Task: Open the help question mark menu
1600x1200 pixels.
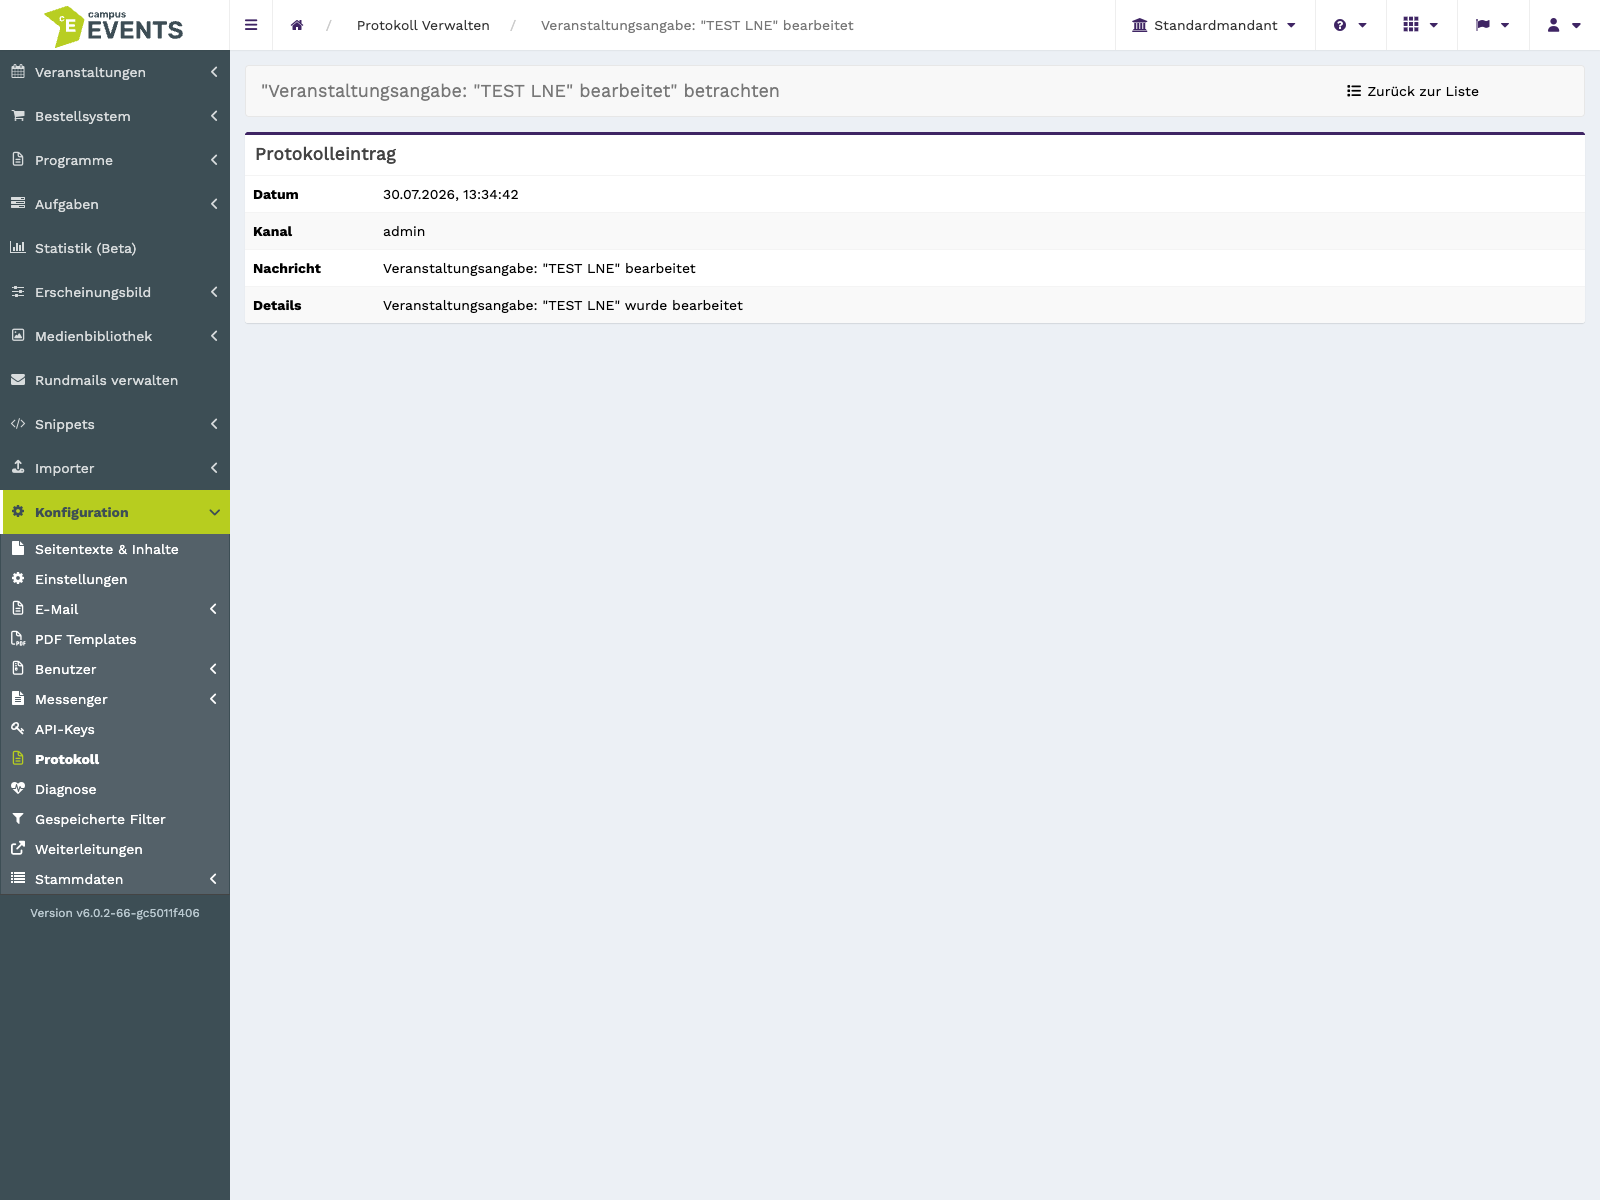Action: tap(1350, 25)
